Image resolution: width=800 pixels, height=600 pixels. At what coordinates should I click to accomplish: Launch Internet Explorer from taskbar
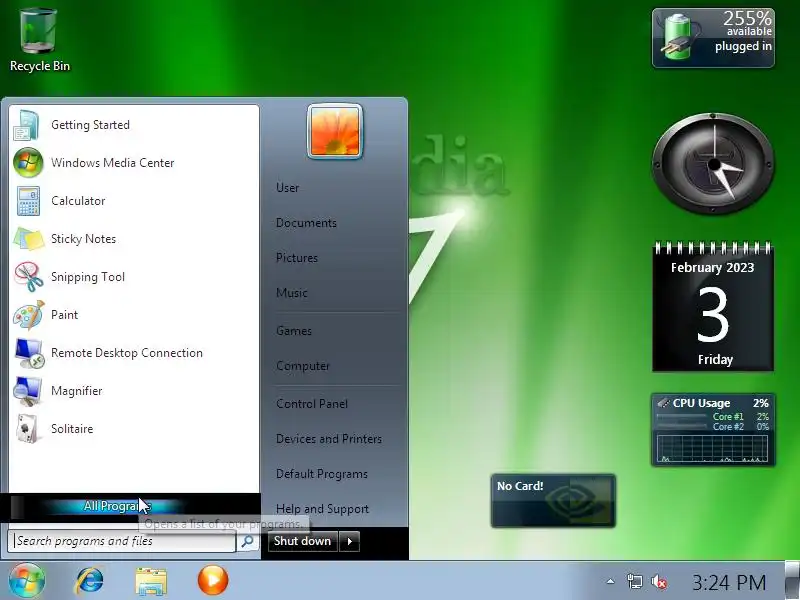[89, 581]
